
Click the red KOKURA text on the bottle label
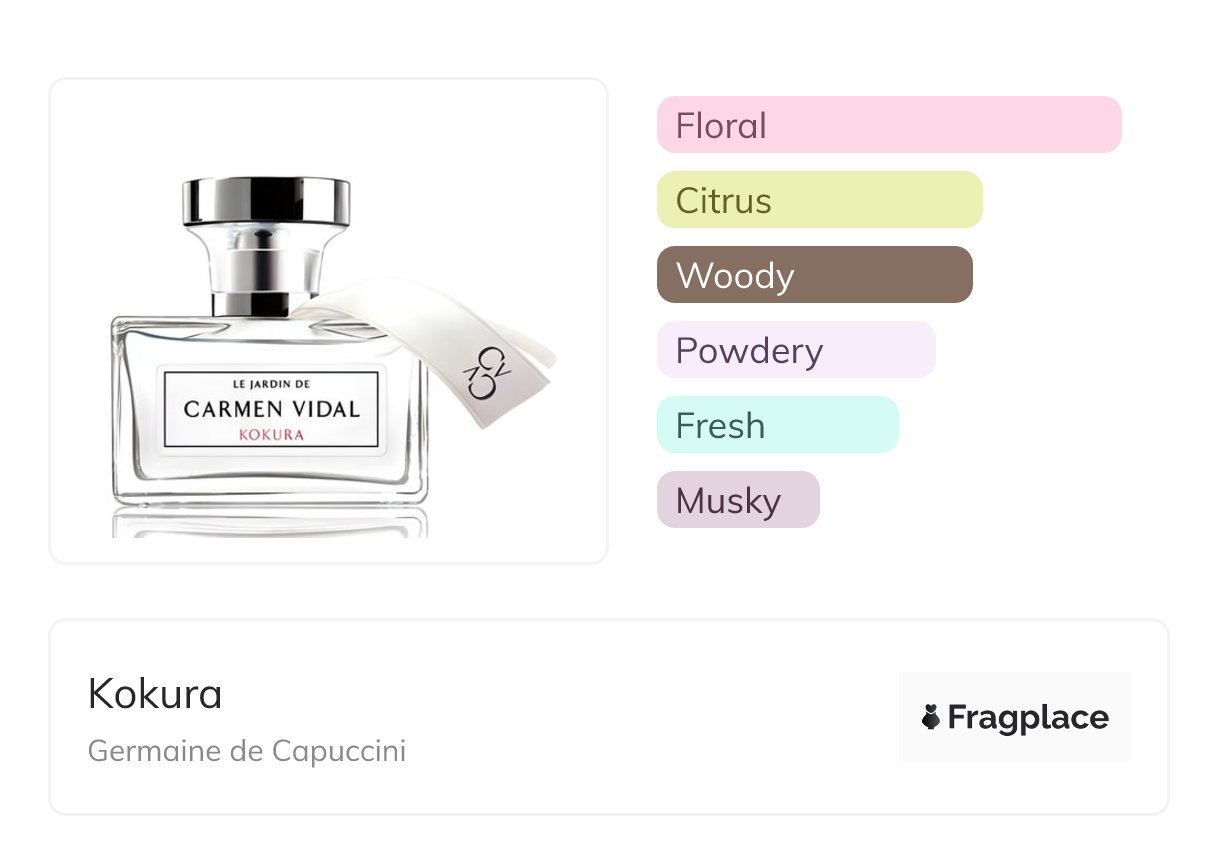(x=271, y=434)
